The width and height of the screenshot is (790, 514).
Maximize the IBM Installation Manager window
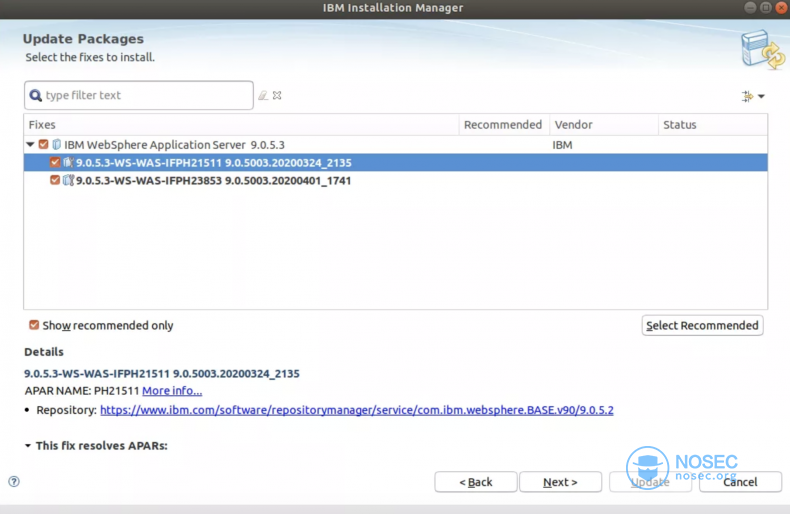click(x=765, y=8)
